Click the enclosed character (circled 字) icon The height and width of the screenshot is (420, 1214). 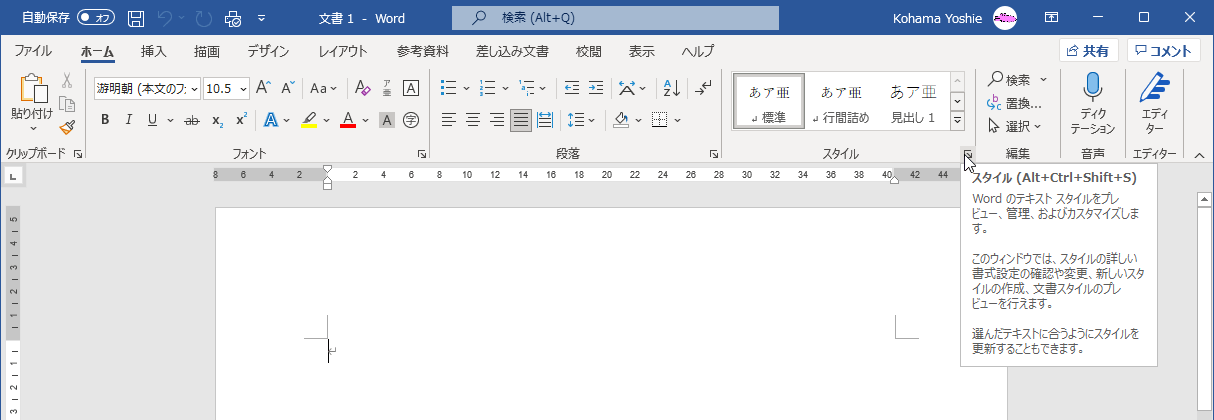coord(410,121)
